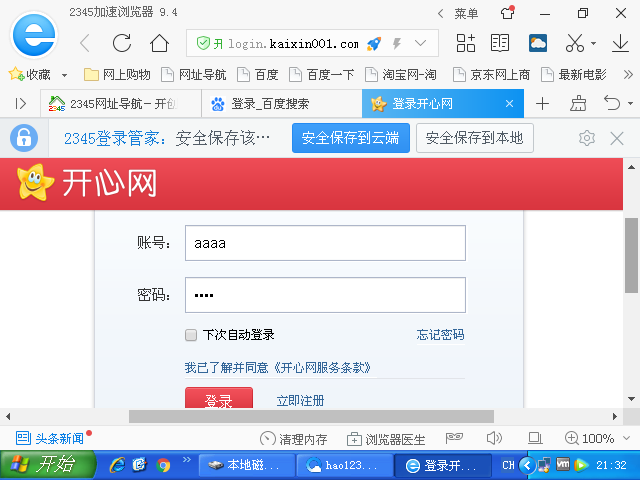
Task: Open the 网址导航 bookmark
Action: (194, 75)
